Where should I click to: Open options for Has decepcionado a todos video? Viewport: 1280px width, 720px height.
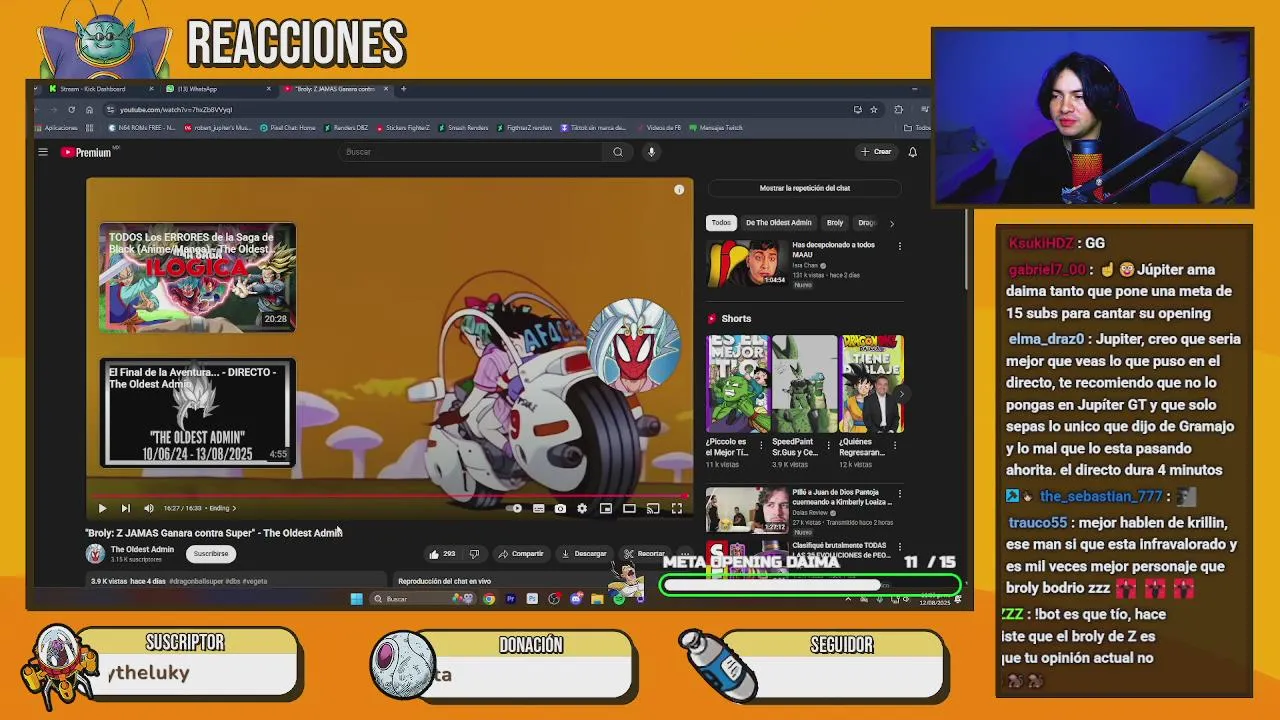click(x=899, y=246)
